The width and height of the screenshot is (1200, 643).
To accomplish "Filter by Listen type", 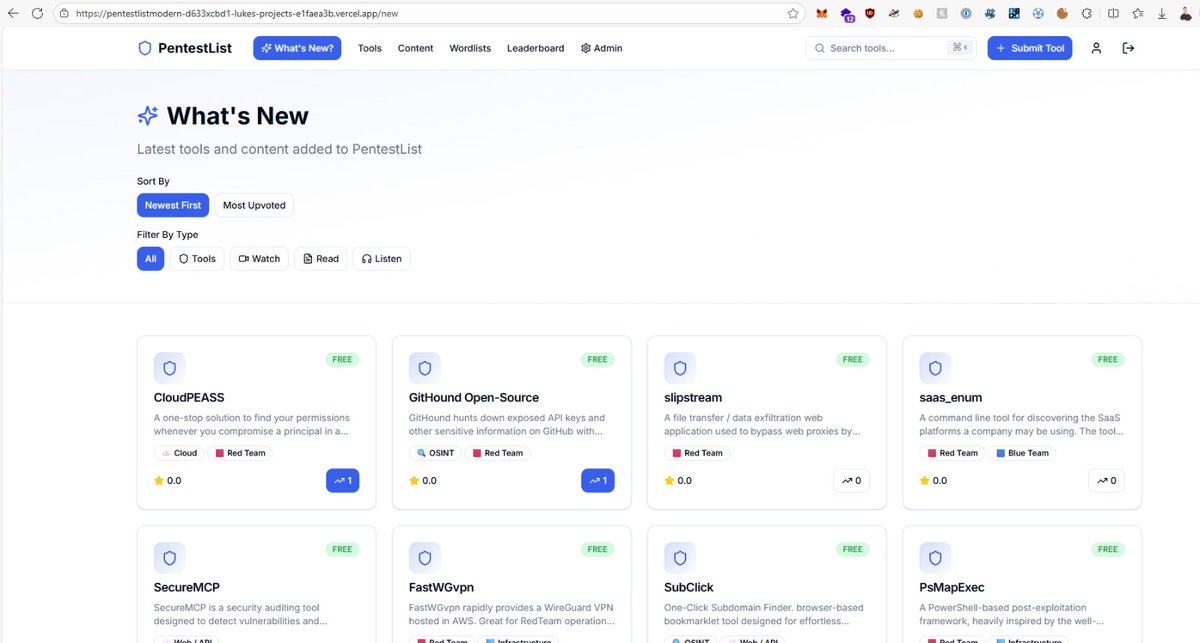I will coord(381,258).
